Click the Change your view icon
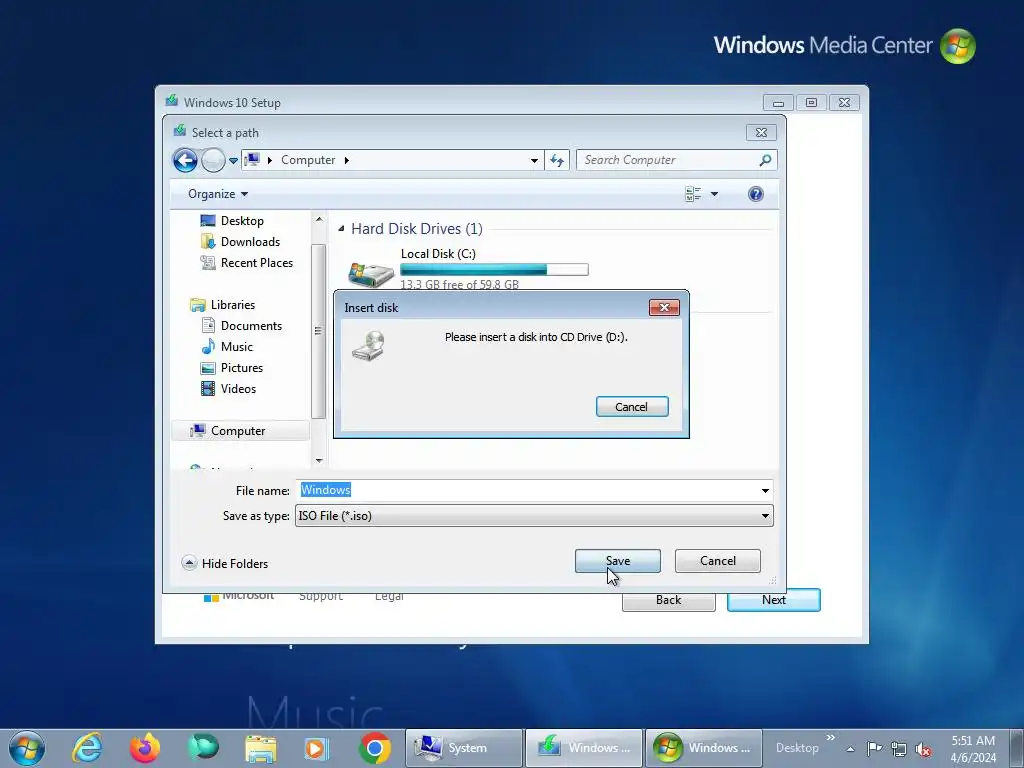 (x=693, y=194)
